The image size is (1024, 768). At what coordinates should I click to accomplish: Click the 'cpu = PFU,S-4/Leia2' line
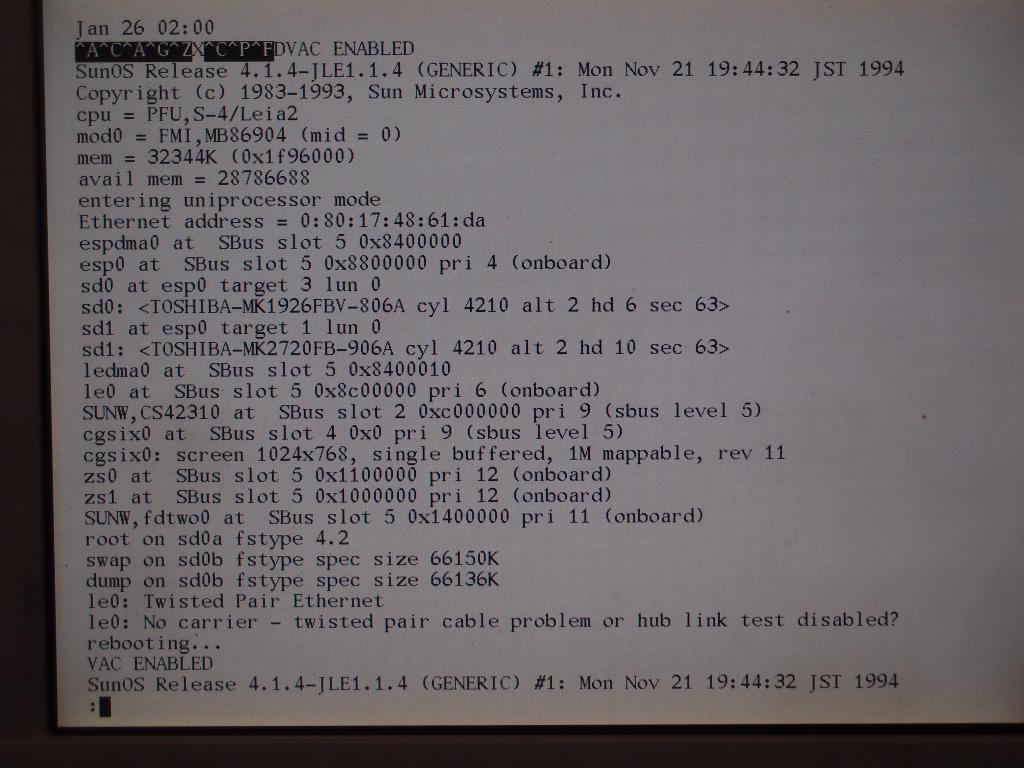click(x=187, y=114)
